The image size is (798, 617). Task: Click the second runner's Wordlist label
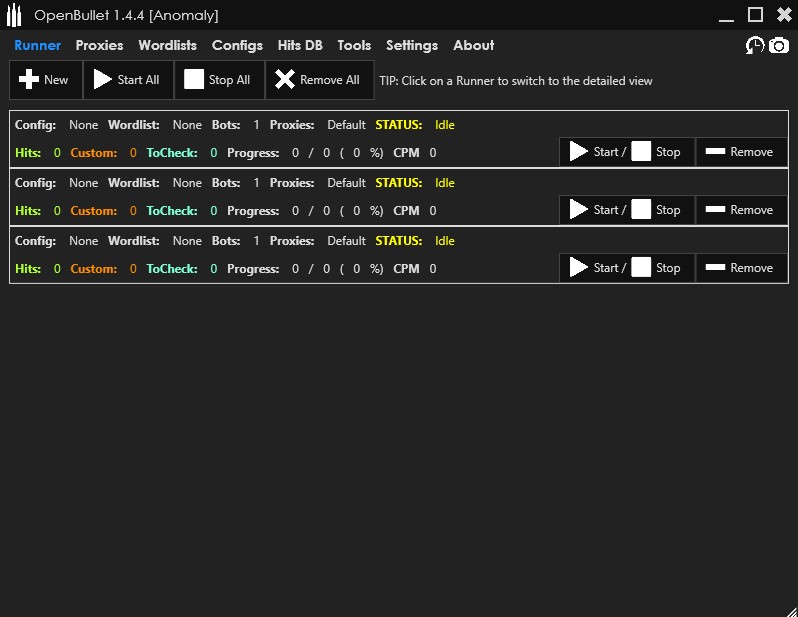click(133, 183)
